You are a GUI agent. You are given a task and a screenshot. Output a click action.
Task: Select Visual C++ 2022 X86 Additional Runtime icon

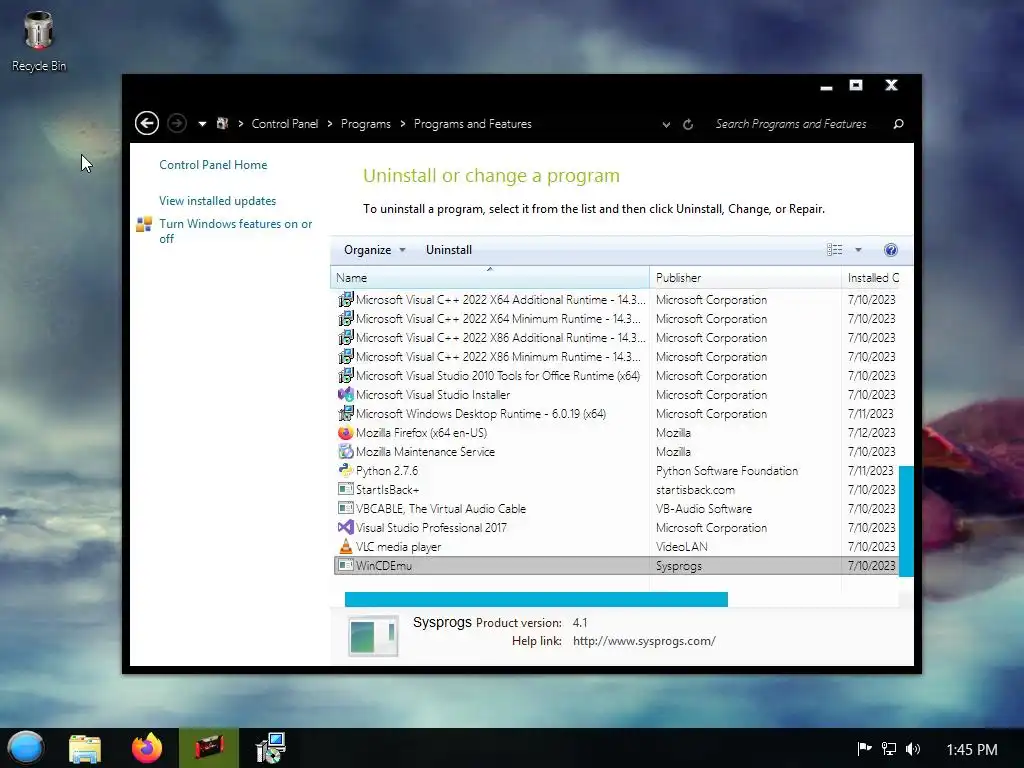coord(345,338)
